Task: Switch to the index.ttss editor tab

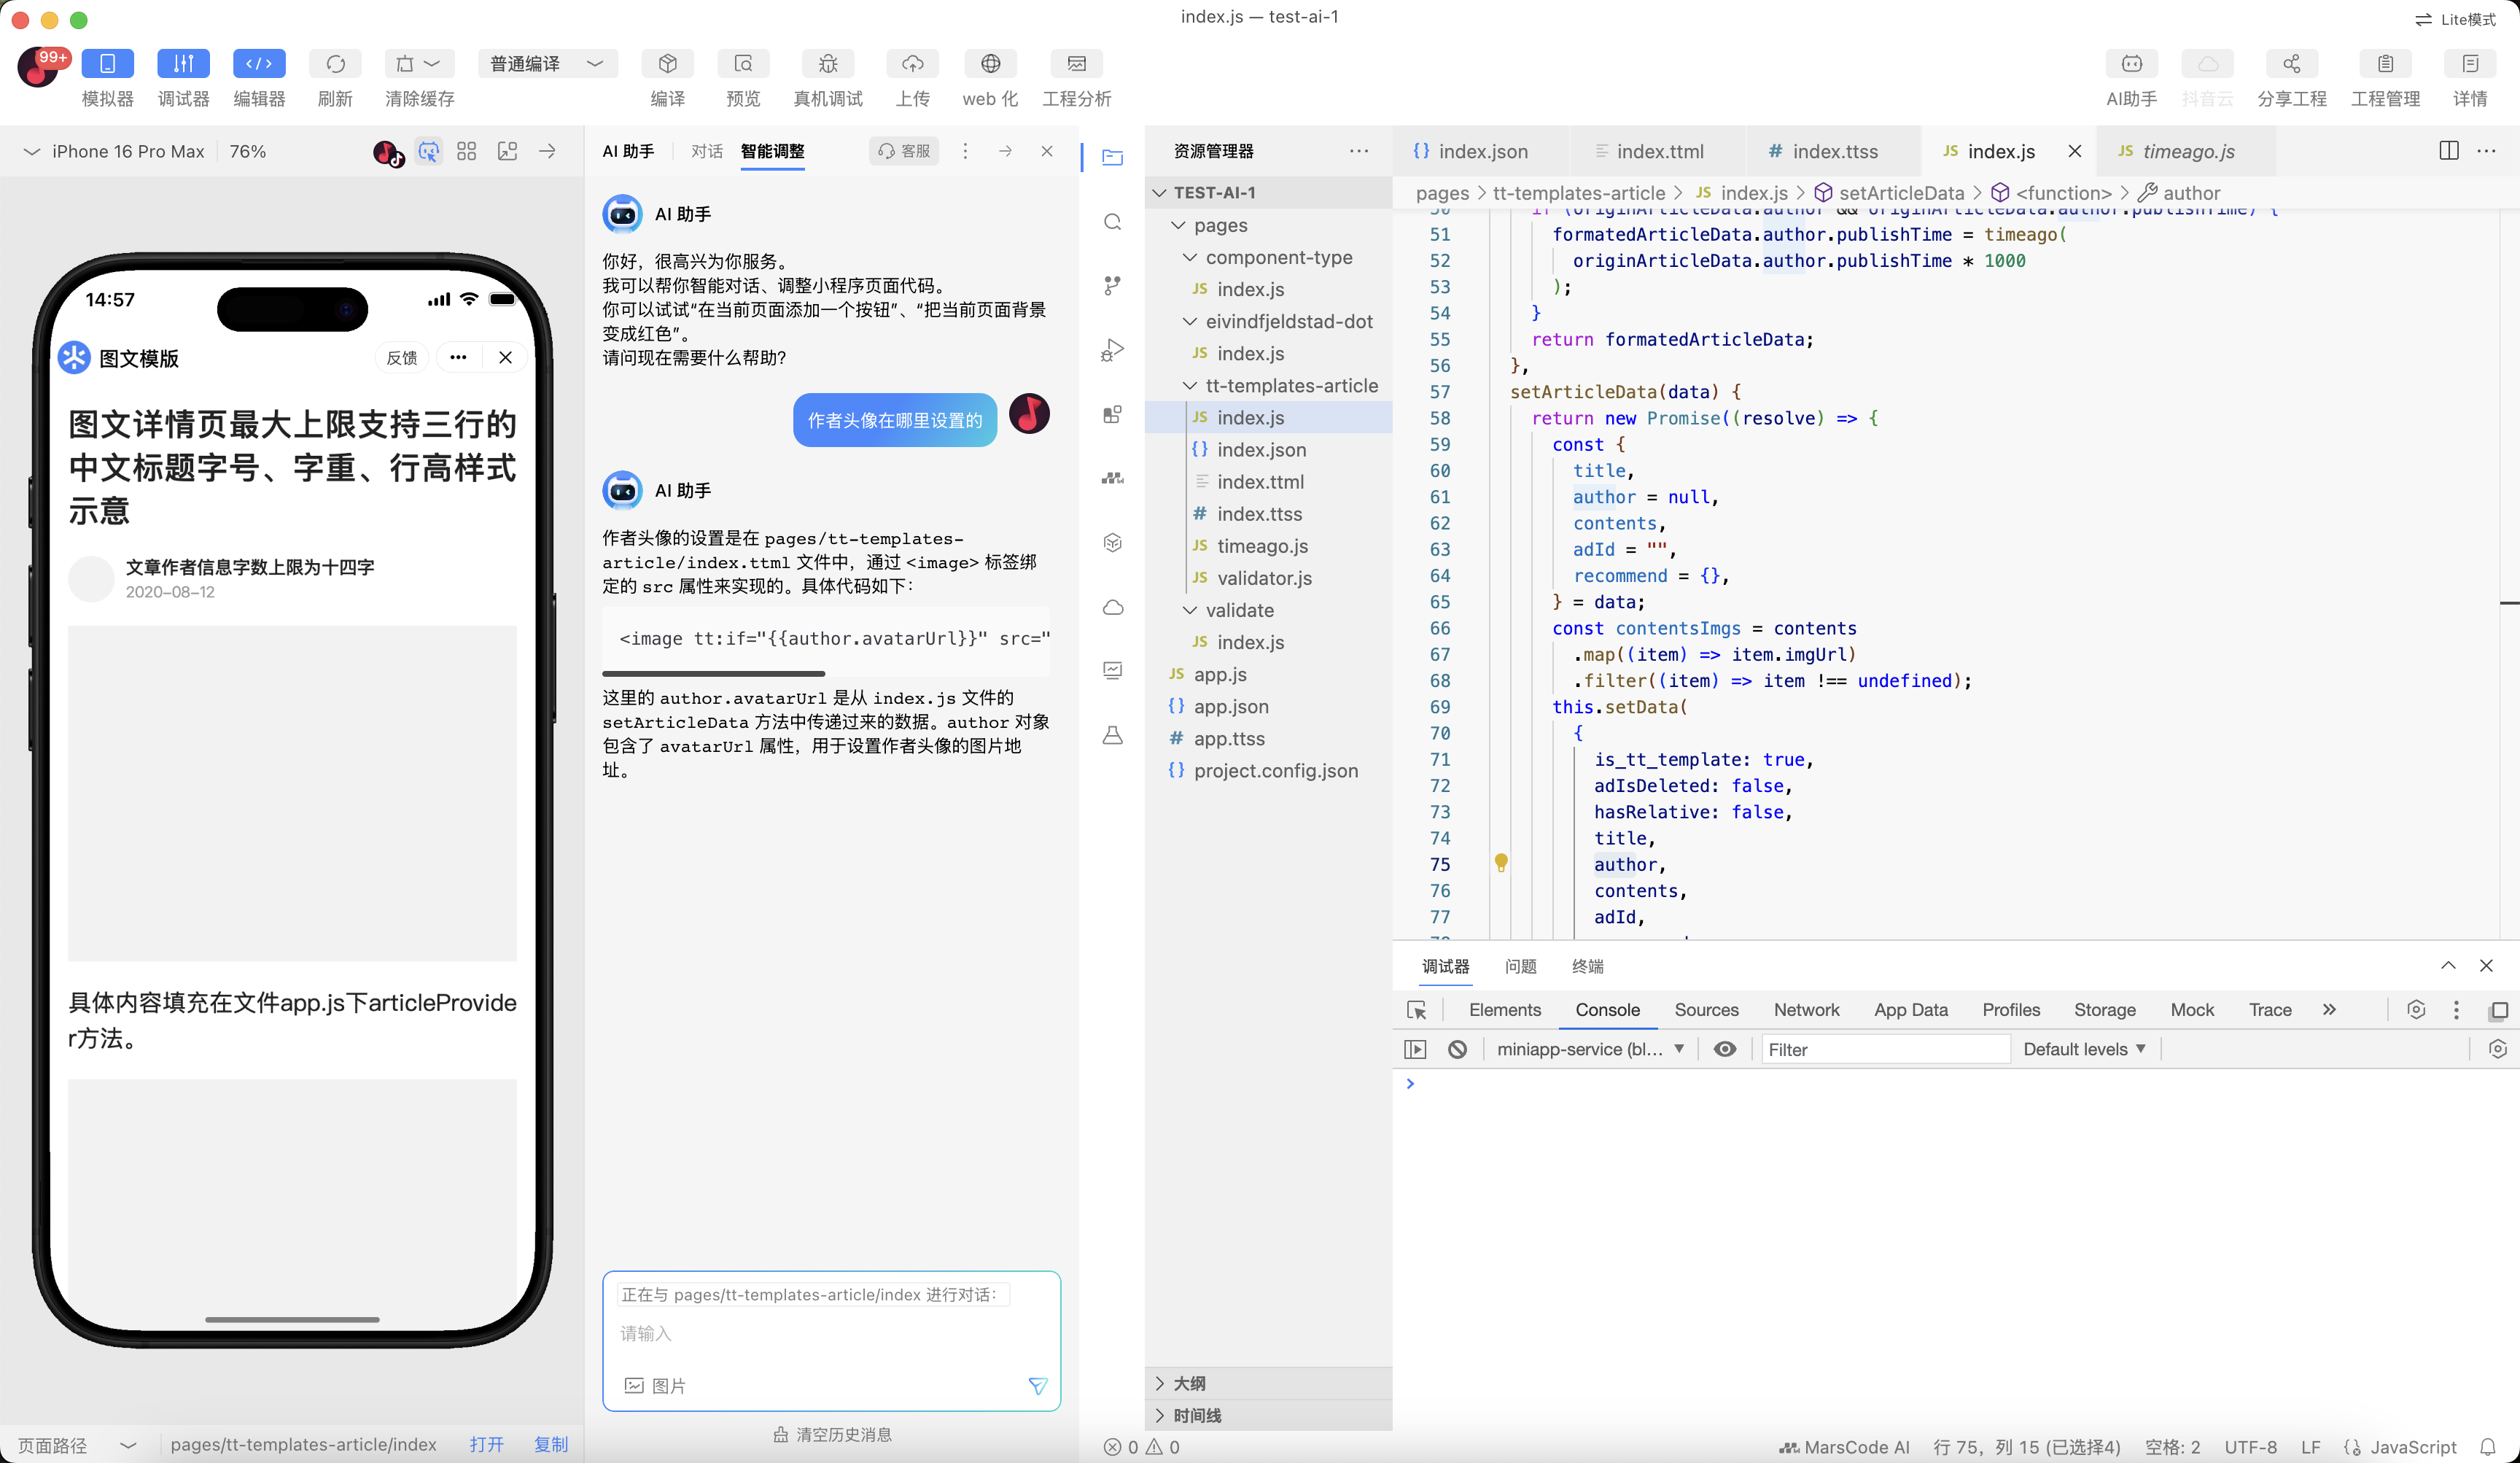Action: click(1834, 151)
